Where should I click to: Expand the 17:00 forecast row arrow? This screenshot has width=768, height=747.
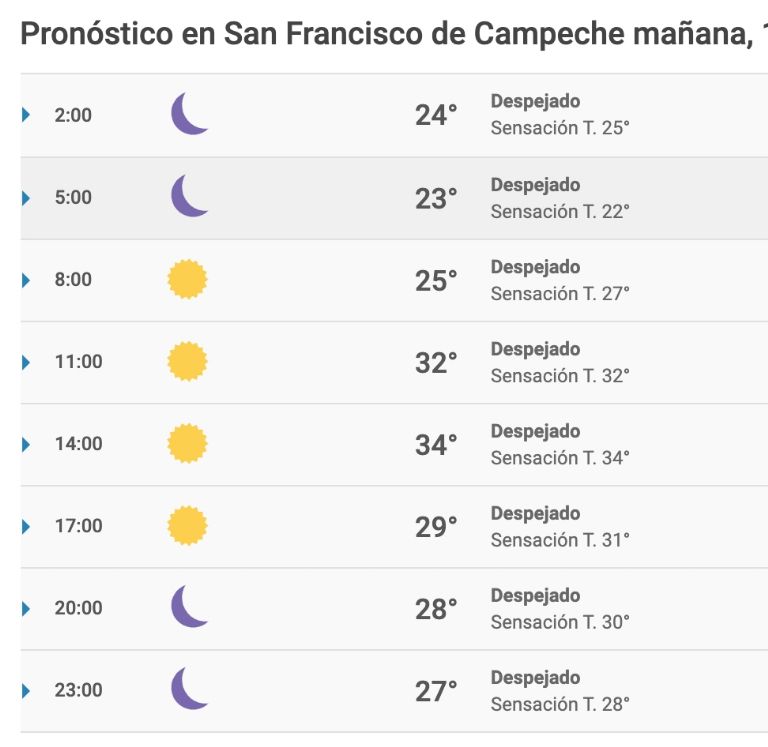pyautogui.click(x=26, y=527)
